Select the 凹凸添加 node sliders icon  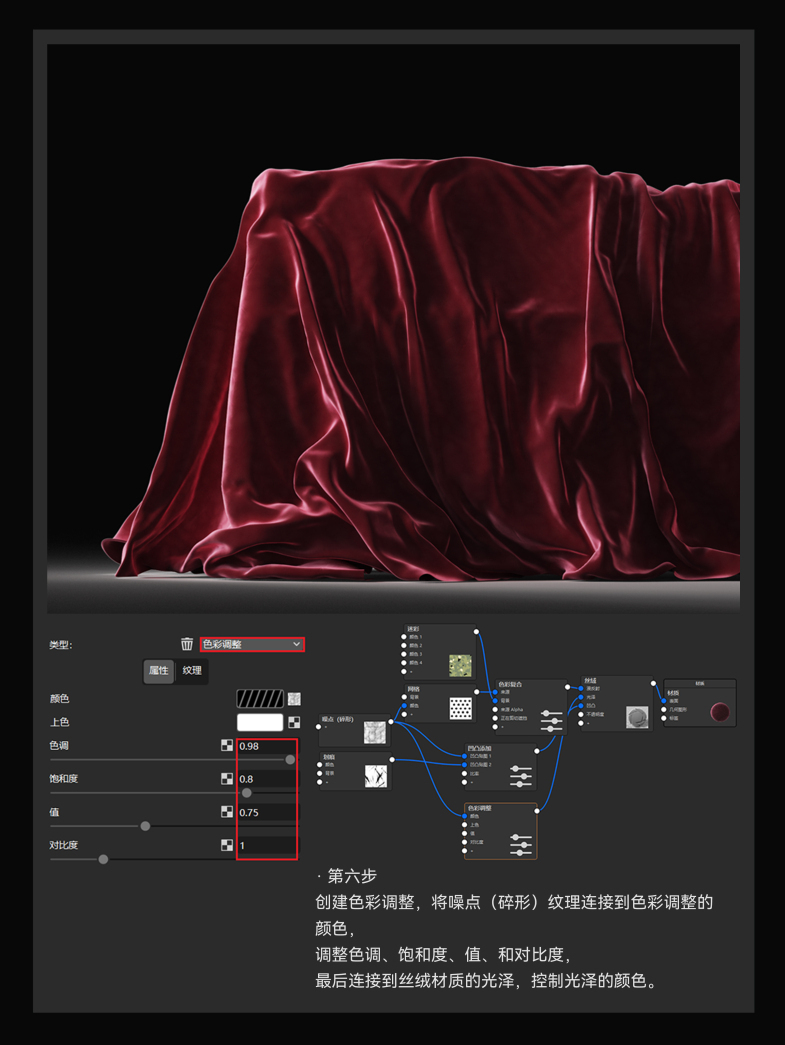click(520, 775)
